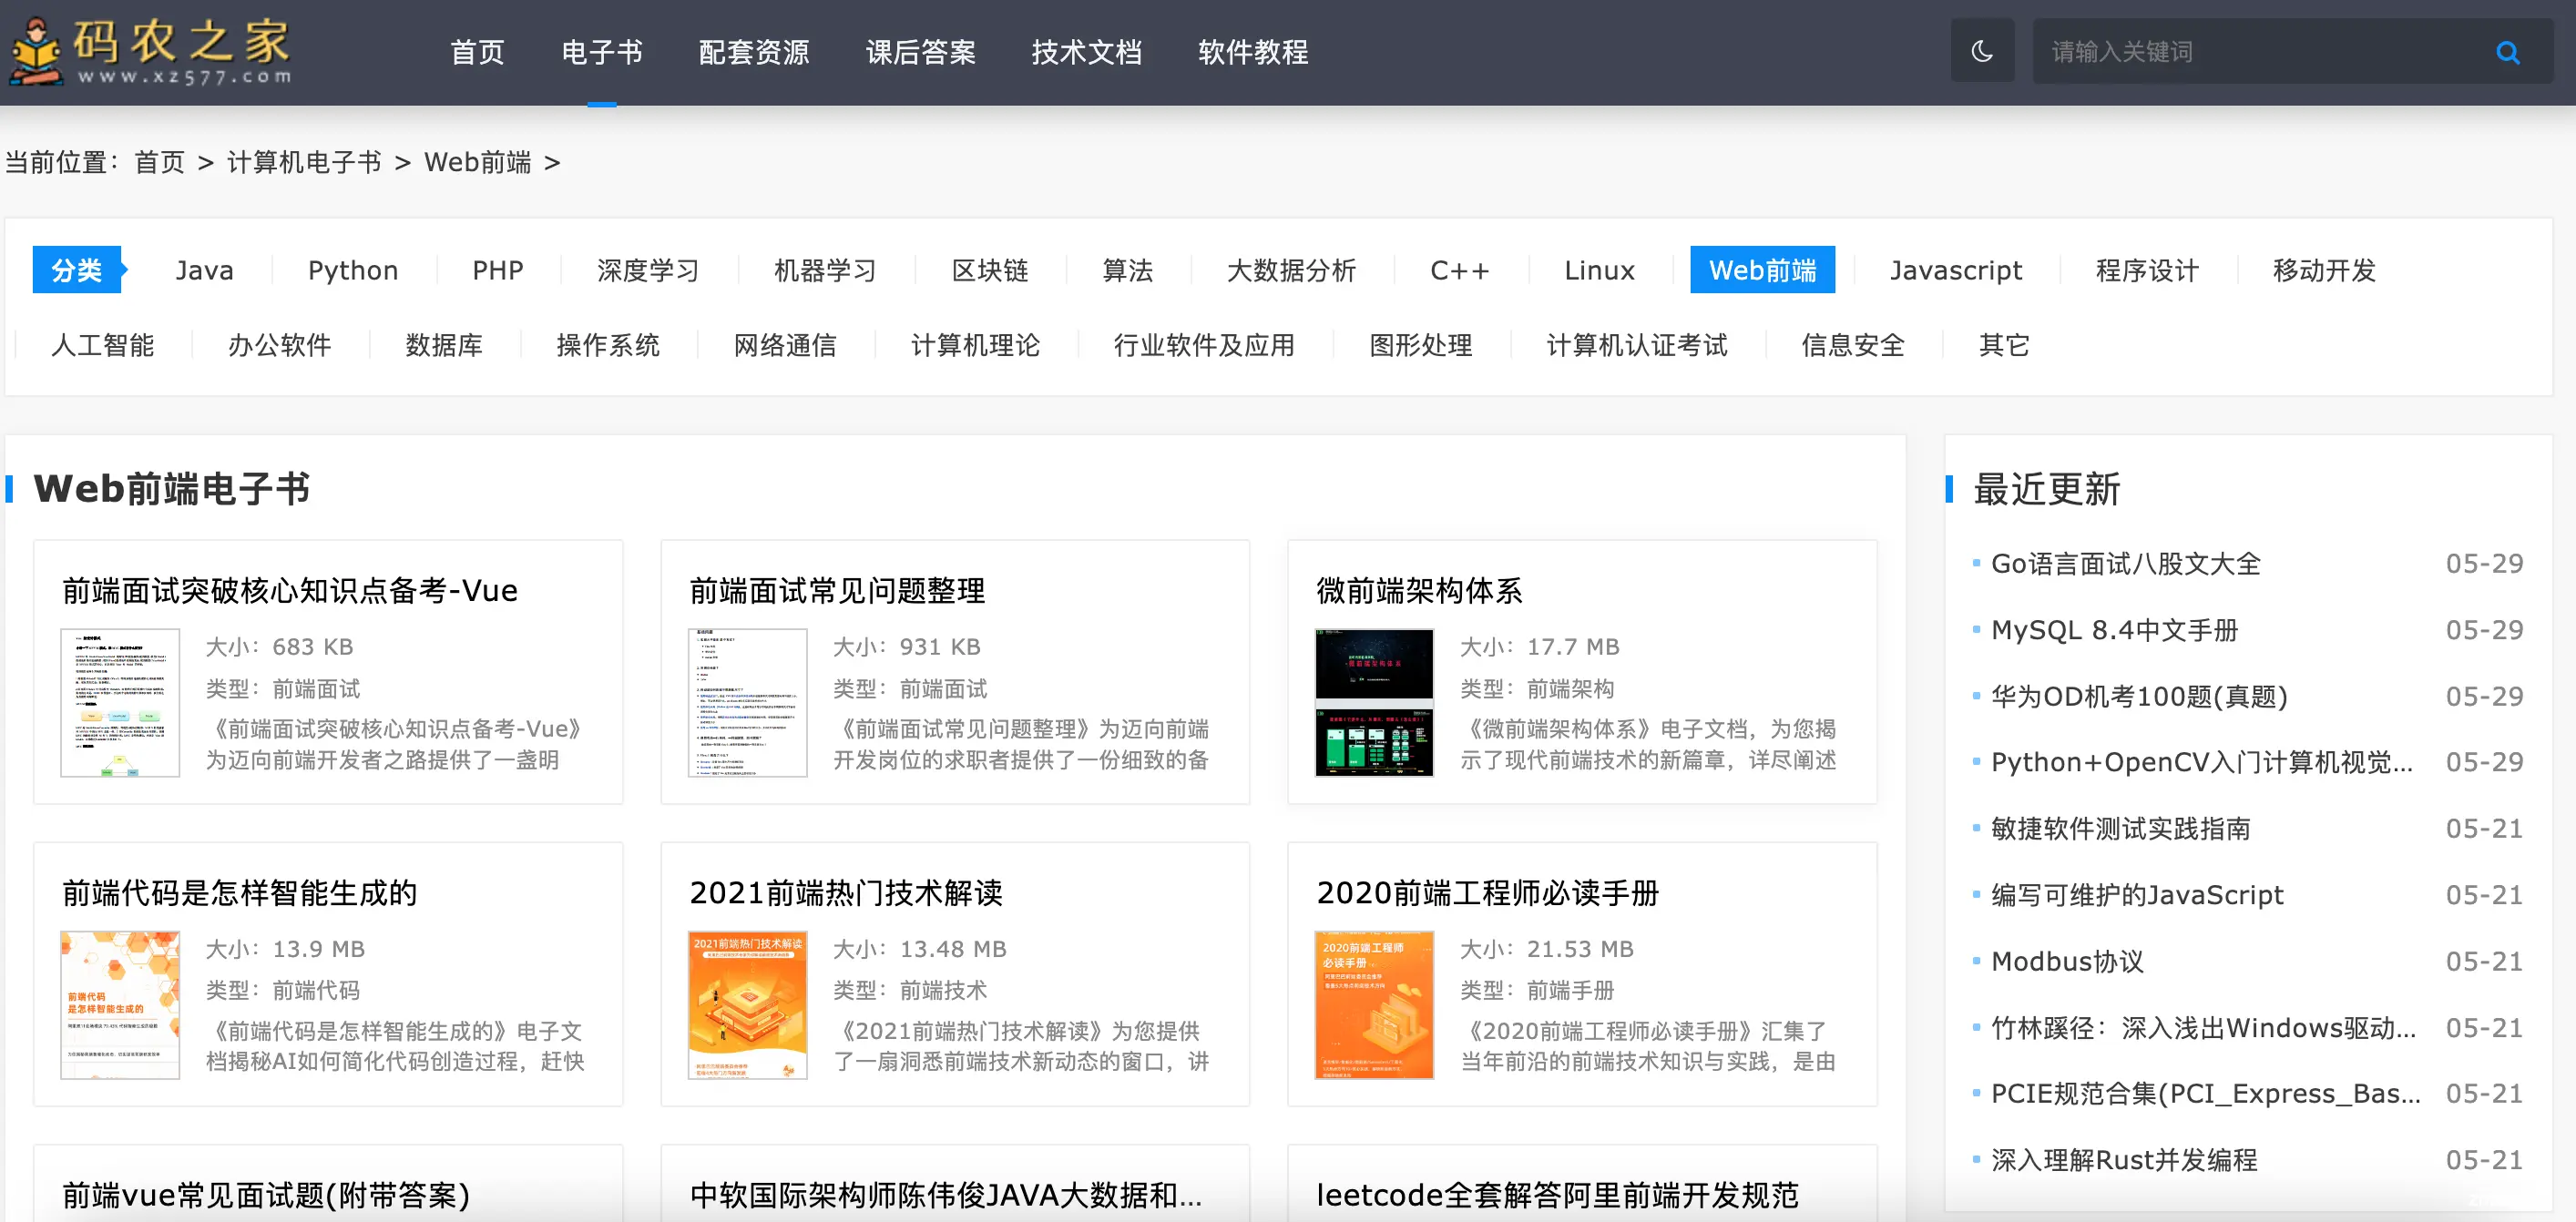Select the 操作系统 category
This screenshot has width=2576, height=1222.
pyautogui.click(x=607, y=345)
